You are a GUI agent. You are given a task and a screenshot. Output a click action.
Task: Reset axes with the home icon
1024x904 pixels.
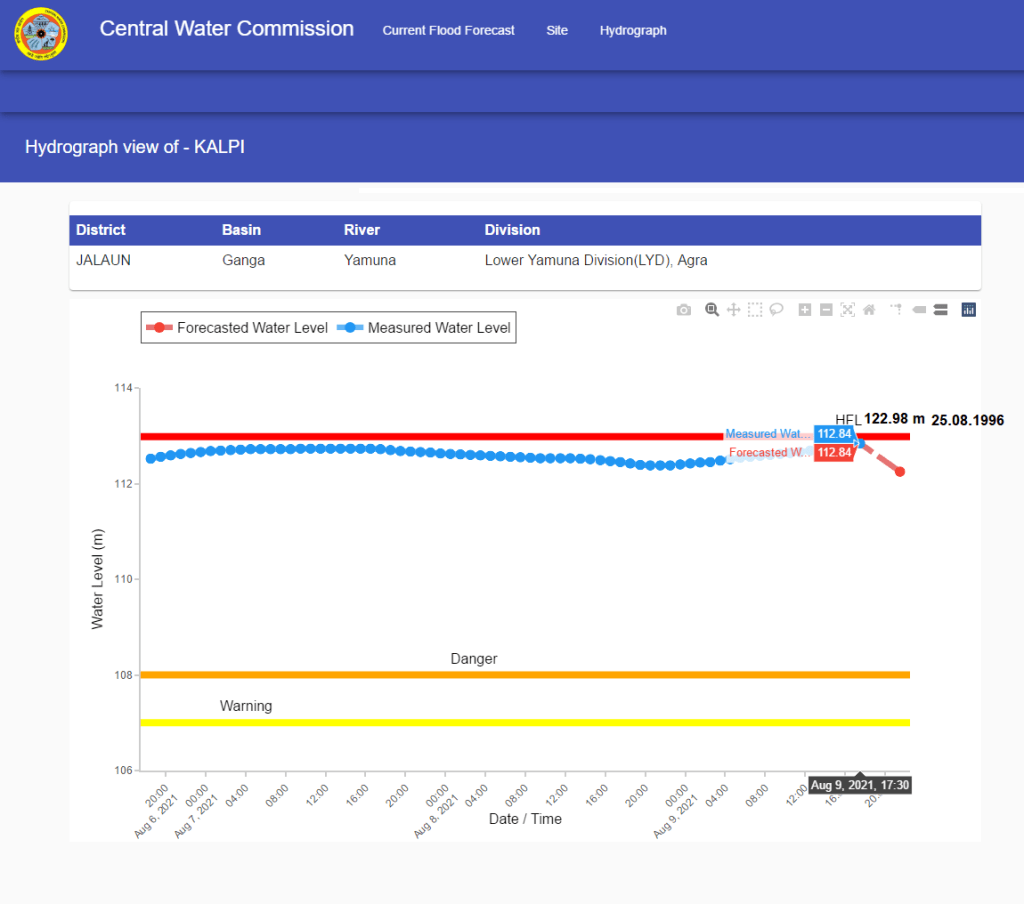(x=869, y=310)
